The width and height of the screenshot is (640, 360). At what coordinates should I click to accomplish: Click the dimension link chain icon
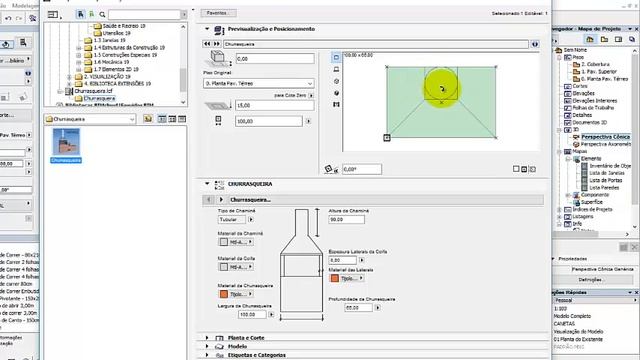[x=218, y=120]
